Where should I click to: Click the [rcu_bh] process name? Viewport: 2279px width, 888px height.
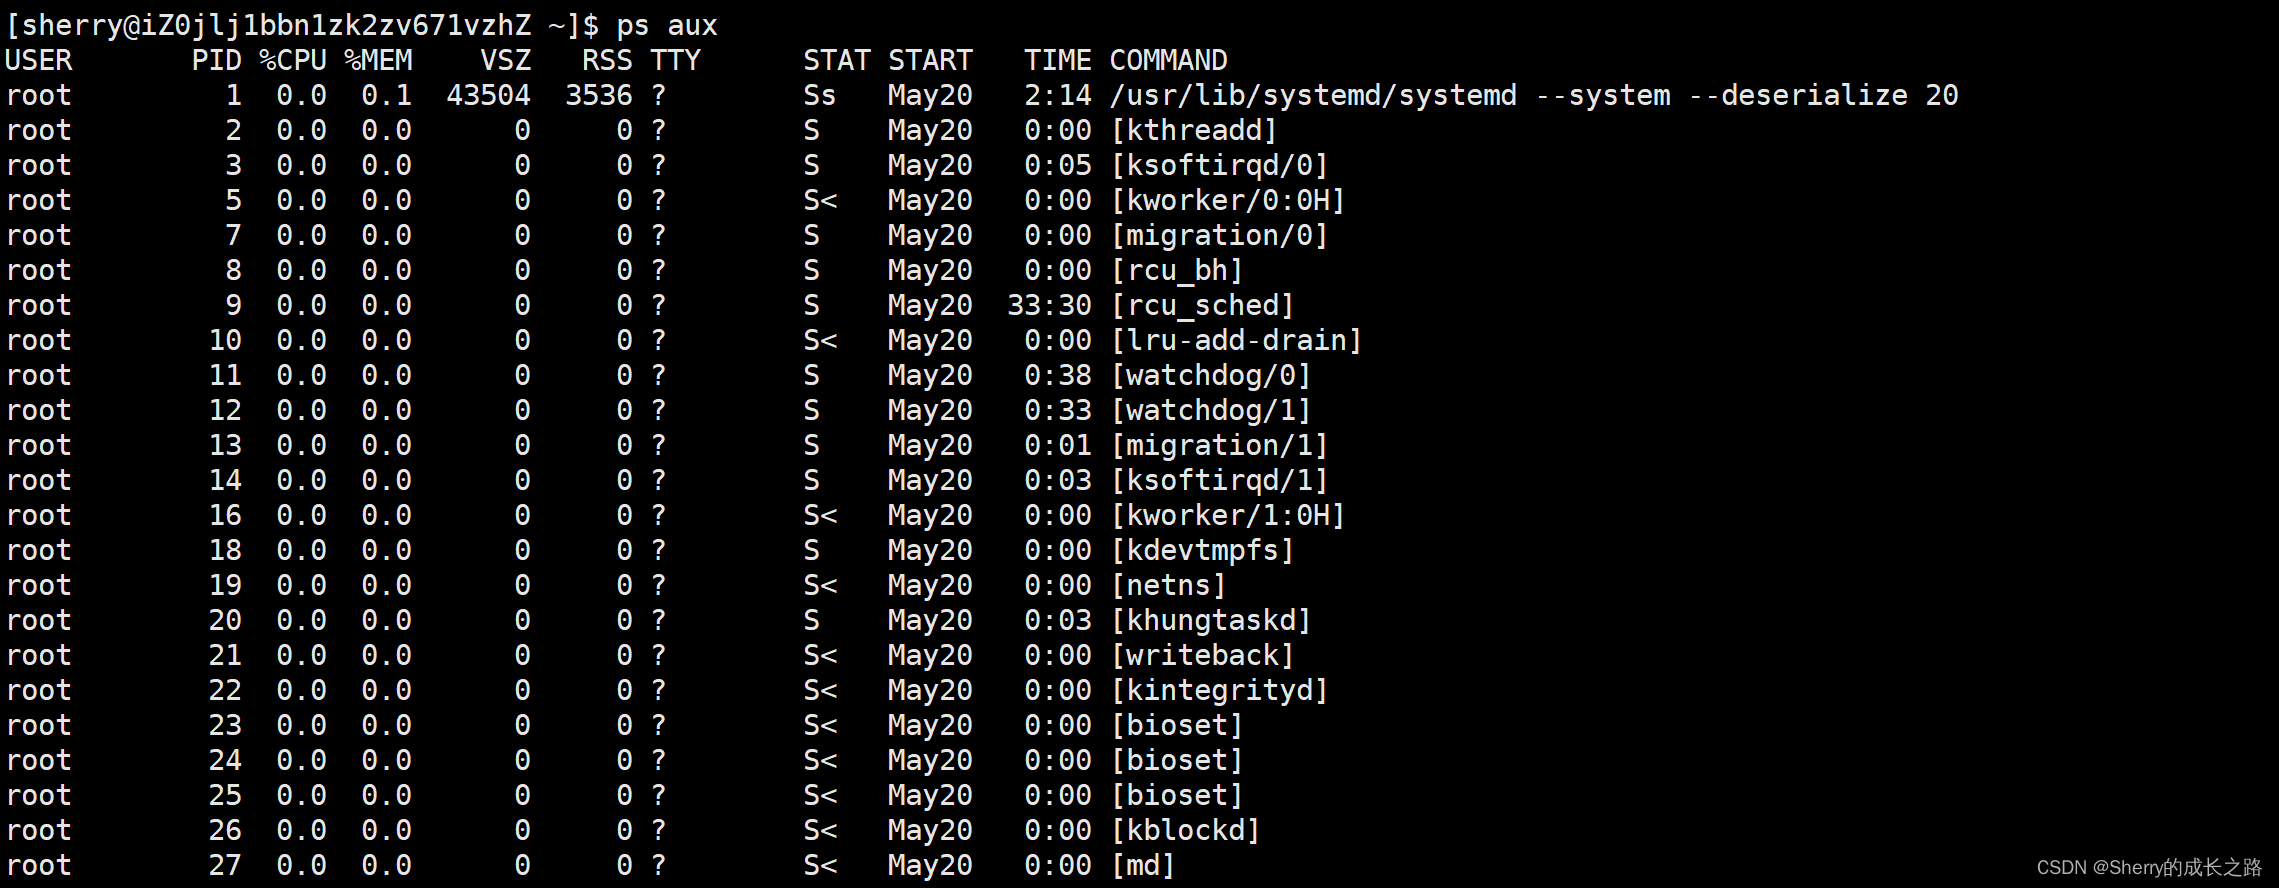[1177, 271]
